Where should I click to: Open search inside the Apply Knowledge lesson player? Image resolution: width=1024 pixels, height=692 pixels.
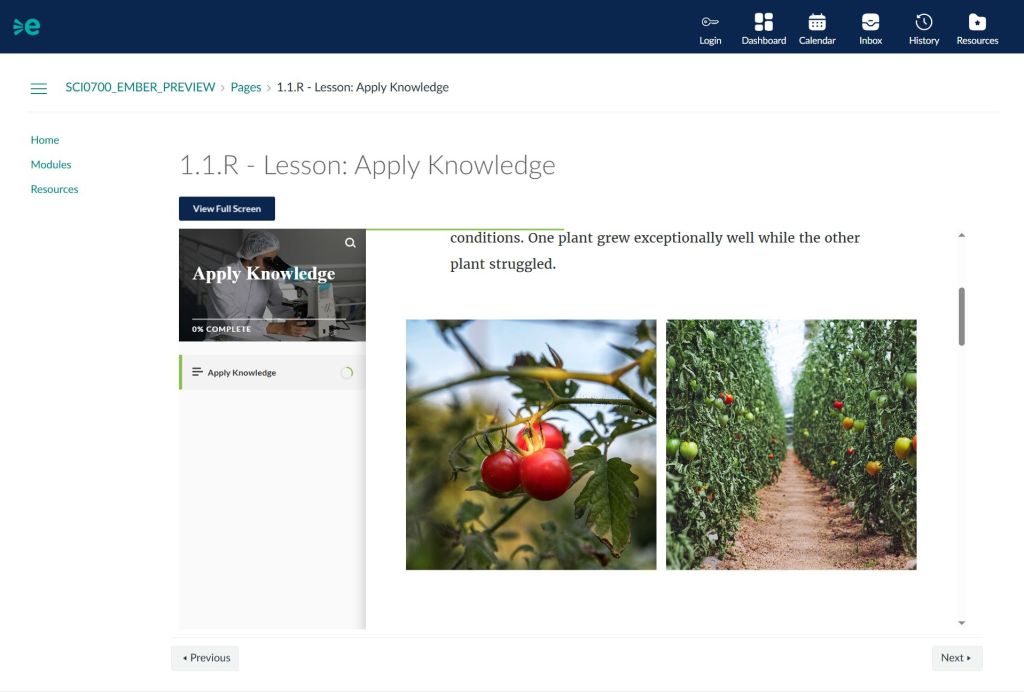click(350, 242)
